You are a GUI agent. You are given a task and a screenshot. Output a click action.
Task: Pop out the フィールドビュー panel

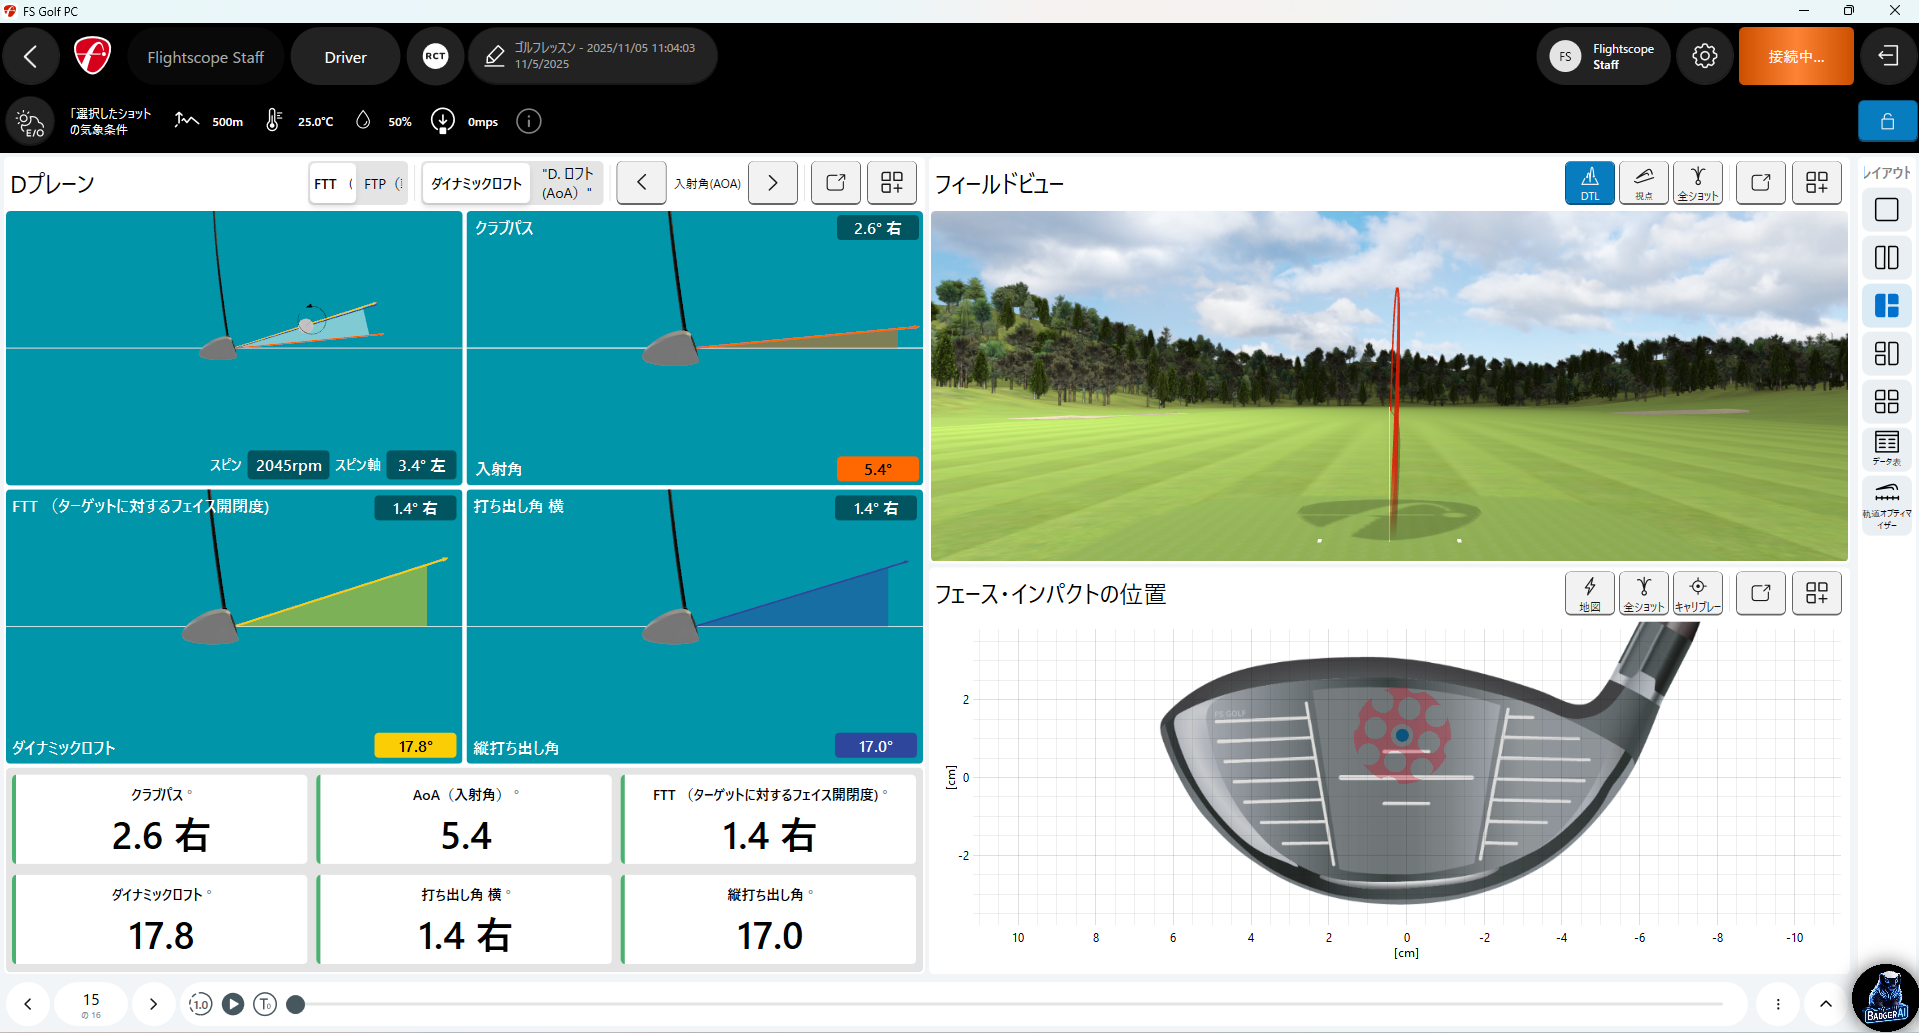[x=1761, y=183]
